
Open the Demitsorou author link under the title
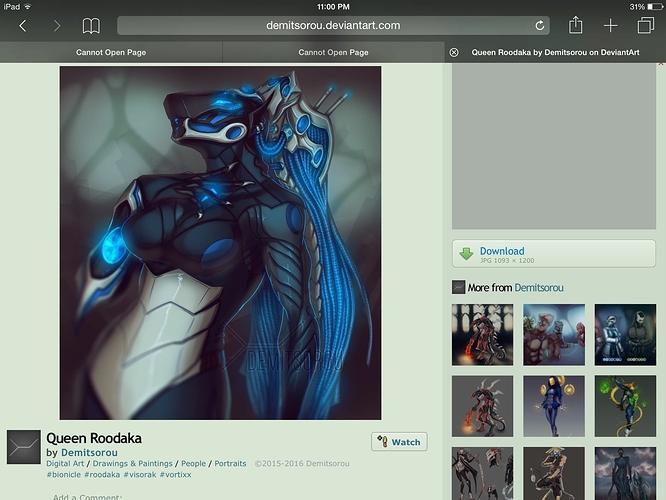[x=89, y=452]
